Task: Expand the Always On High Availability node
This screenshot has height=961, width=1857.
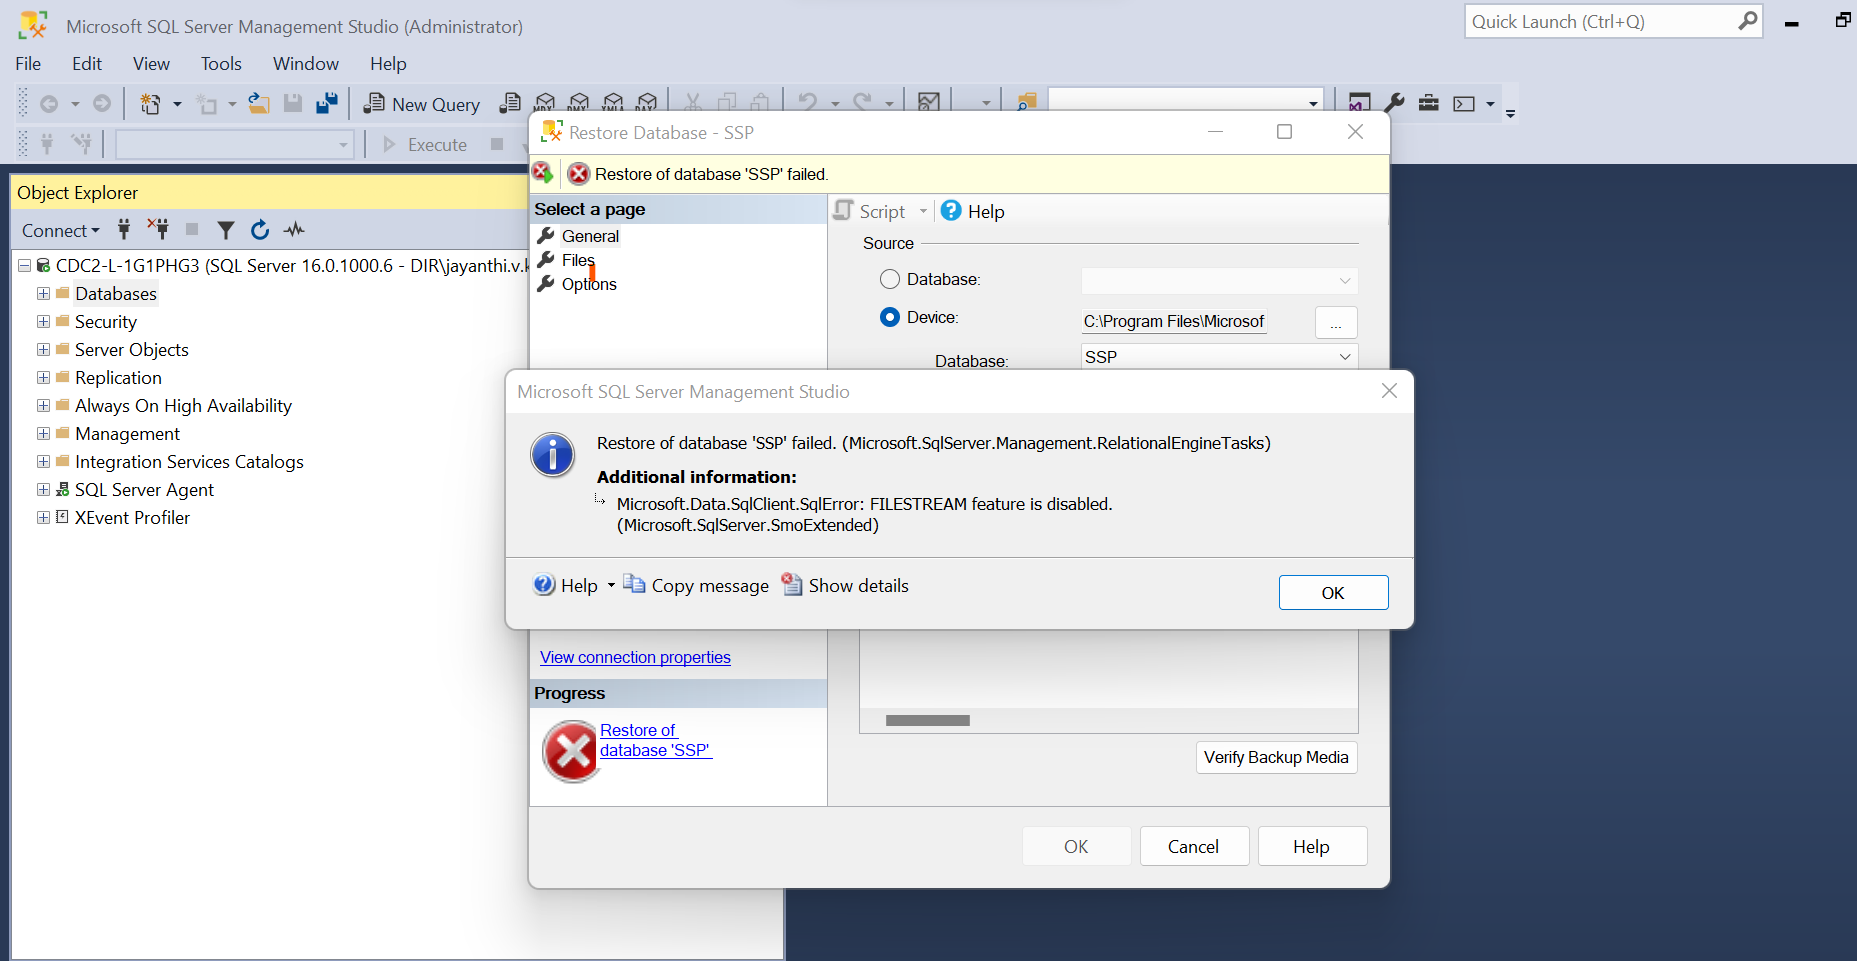Action: 43,406
